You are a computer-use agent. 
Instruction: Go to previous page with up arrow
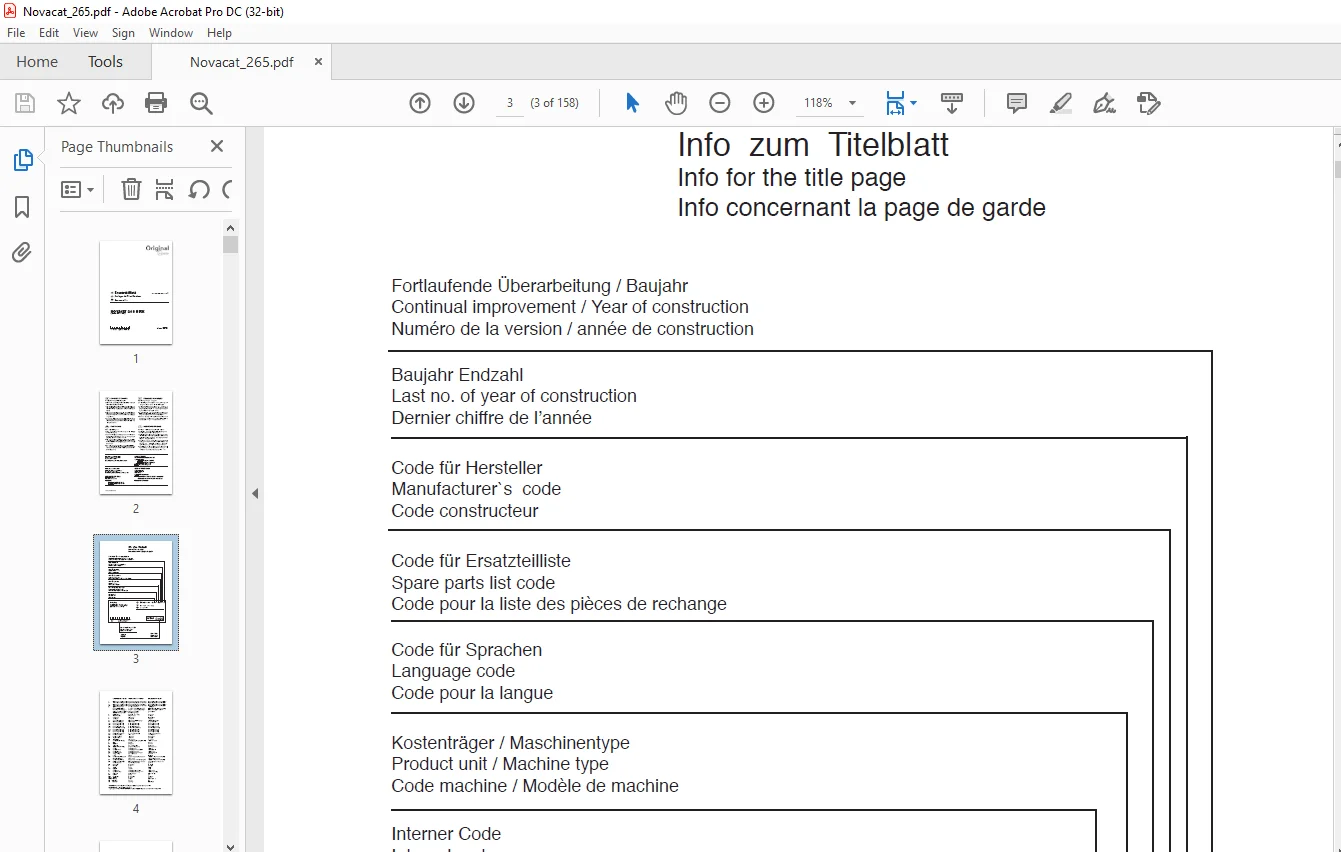click(420, 103)
